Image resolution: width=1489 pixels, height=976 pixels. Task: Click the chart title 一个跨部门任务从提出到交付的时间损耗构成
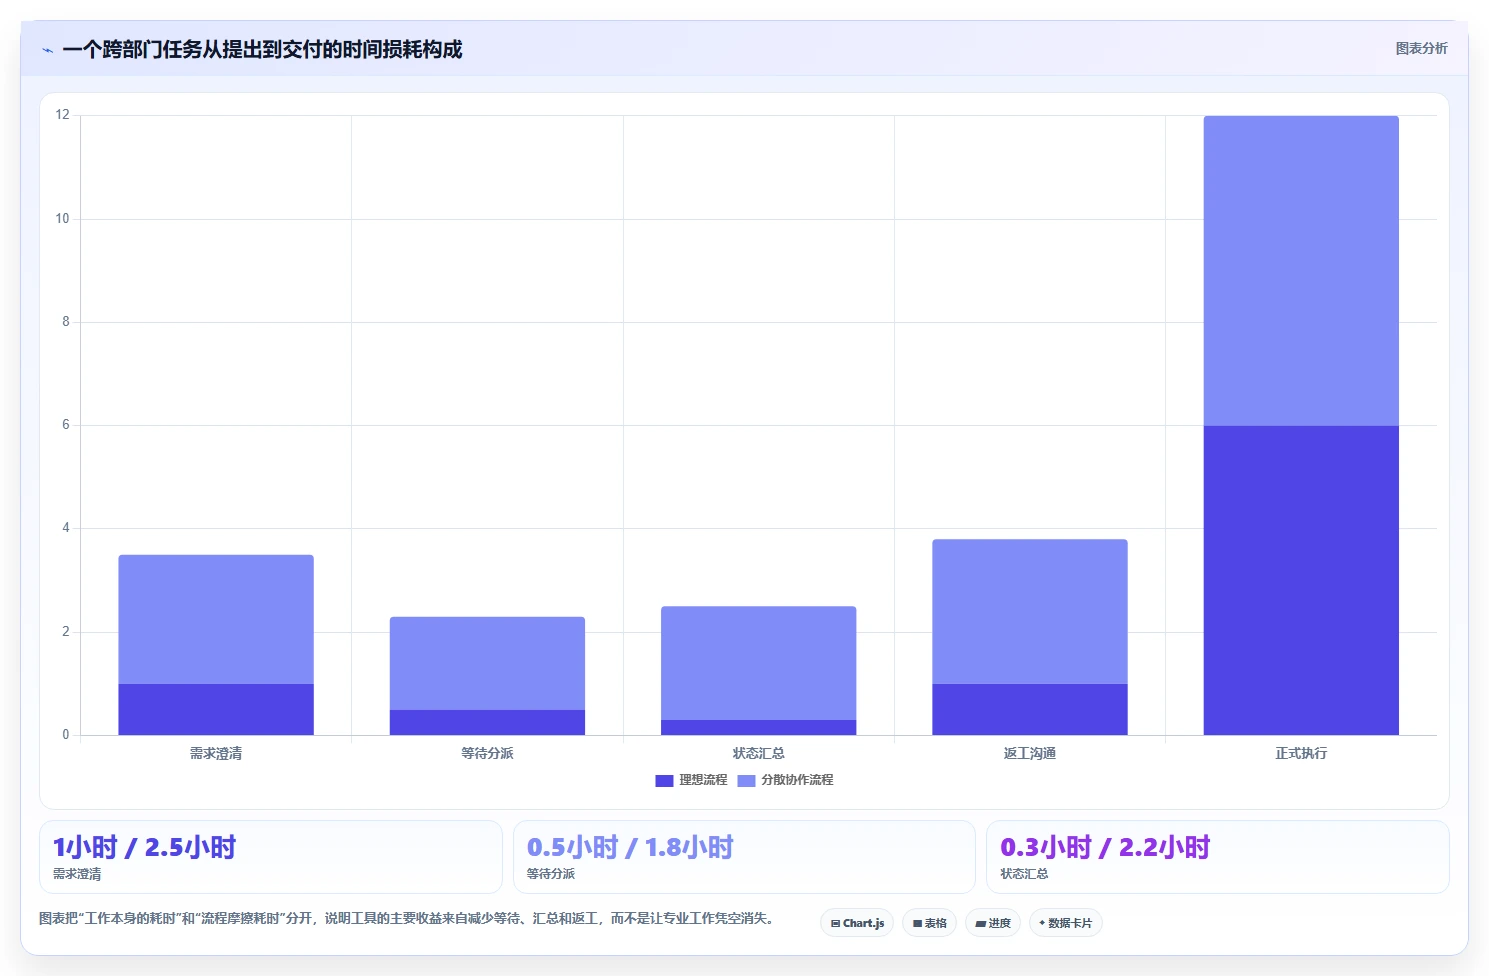262,50
